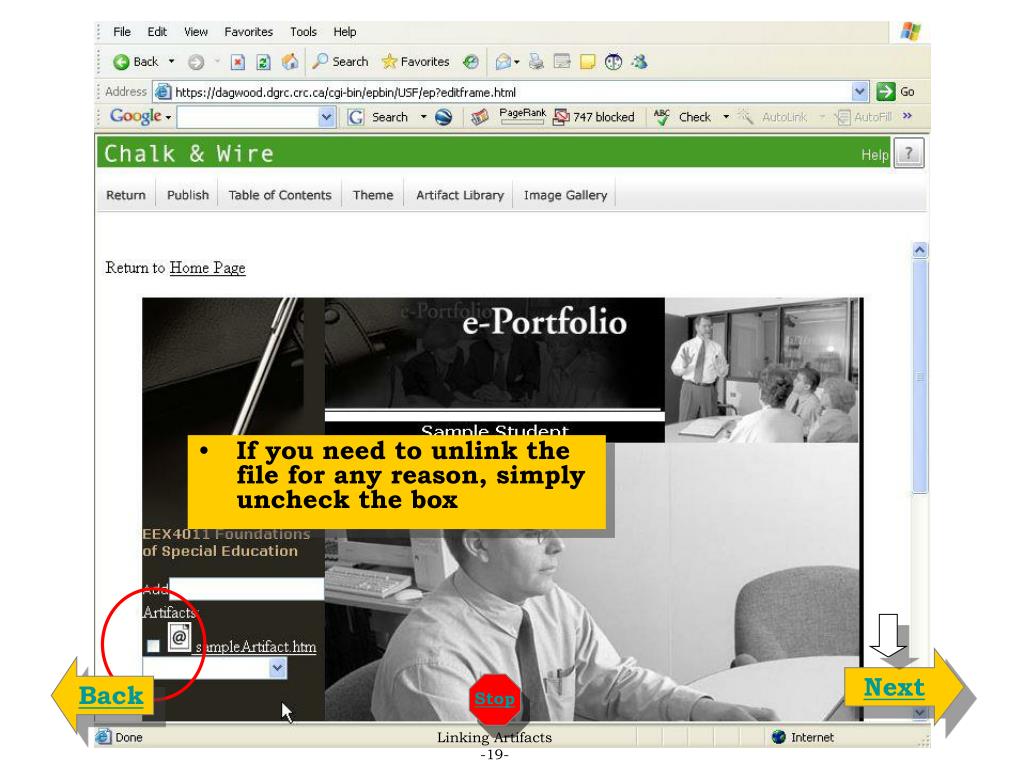Print the page using the printer icon
Image resolution: width=1024 pixels, height=768 pixels.
click(536, 62)
